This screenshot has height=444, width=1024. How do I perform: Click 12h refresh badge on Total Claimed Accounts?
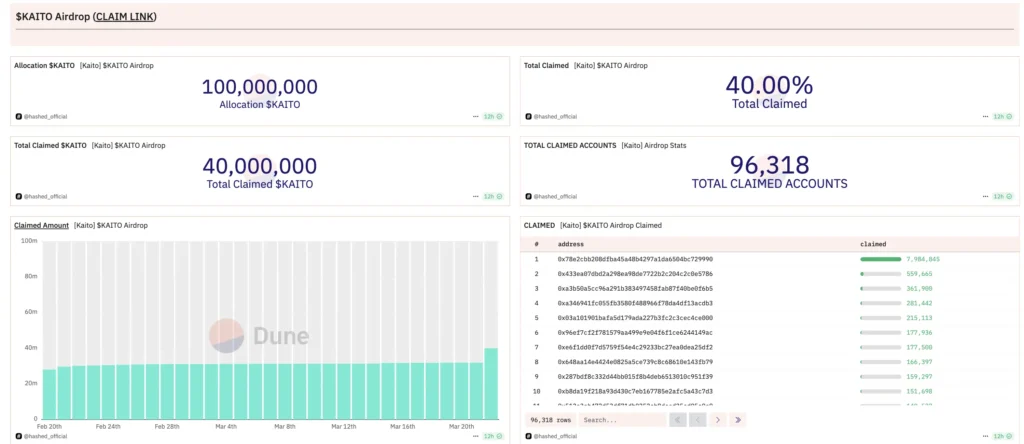click(x=1002, y=197)
